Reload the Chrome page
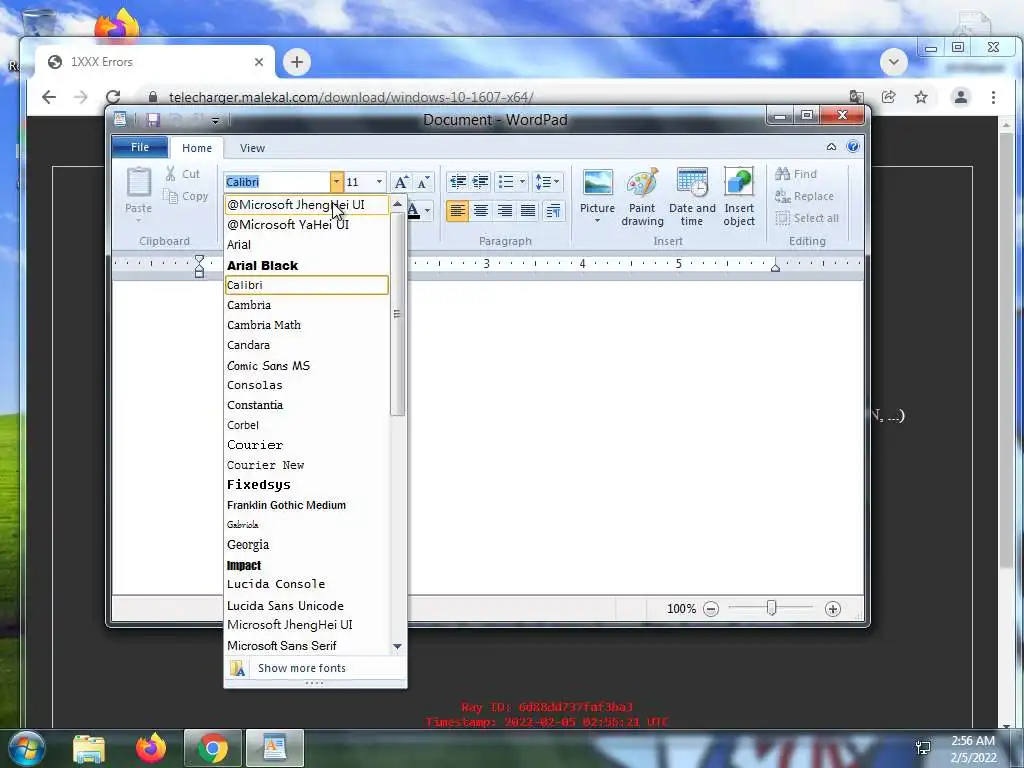Screen dimensions: 1024x768 113,97
